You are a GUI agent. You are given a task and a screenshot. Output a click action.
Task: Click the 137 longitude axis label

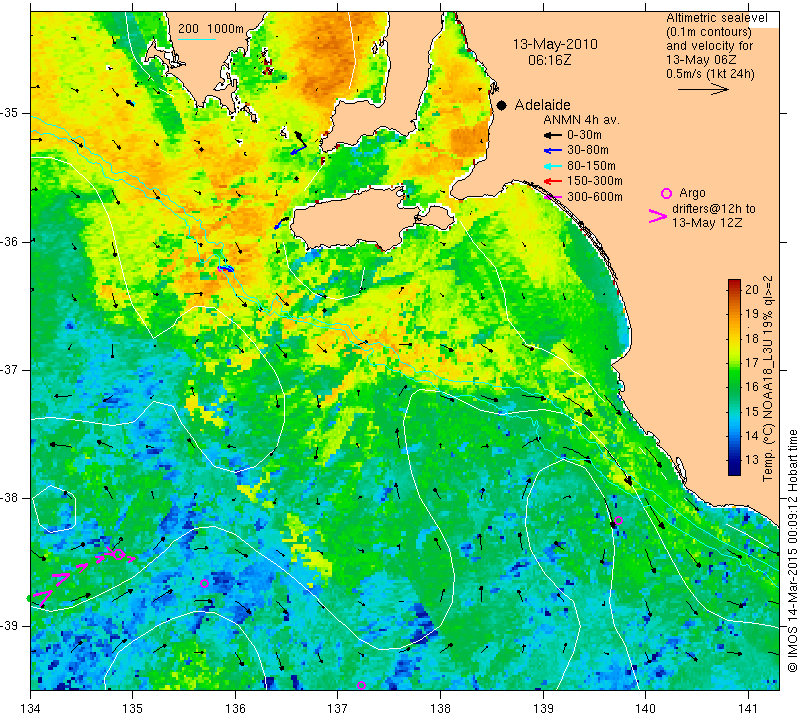338,708
